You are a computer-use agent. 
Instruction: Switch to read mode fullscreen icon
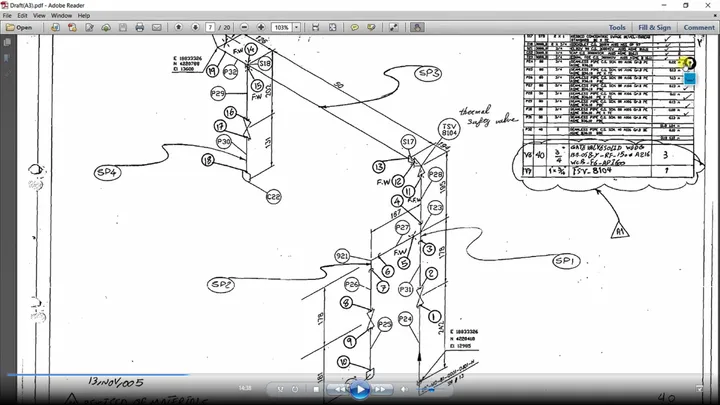[x=394, y=28]
